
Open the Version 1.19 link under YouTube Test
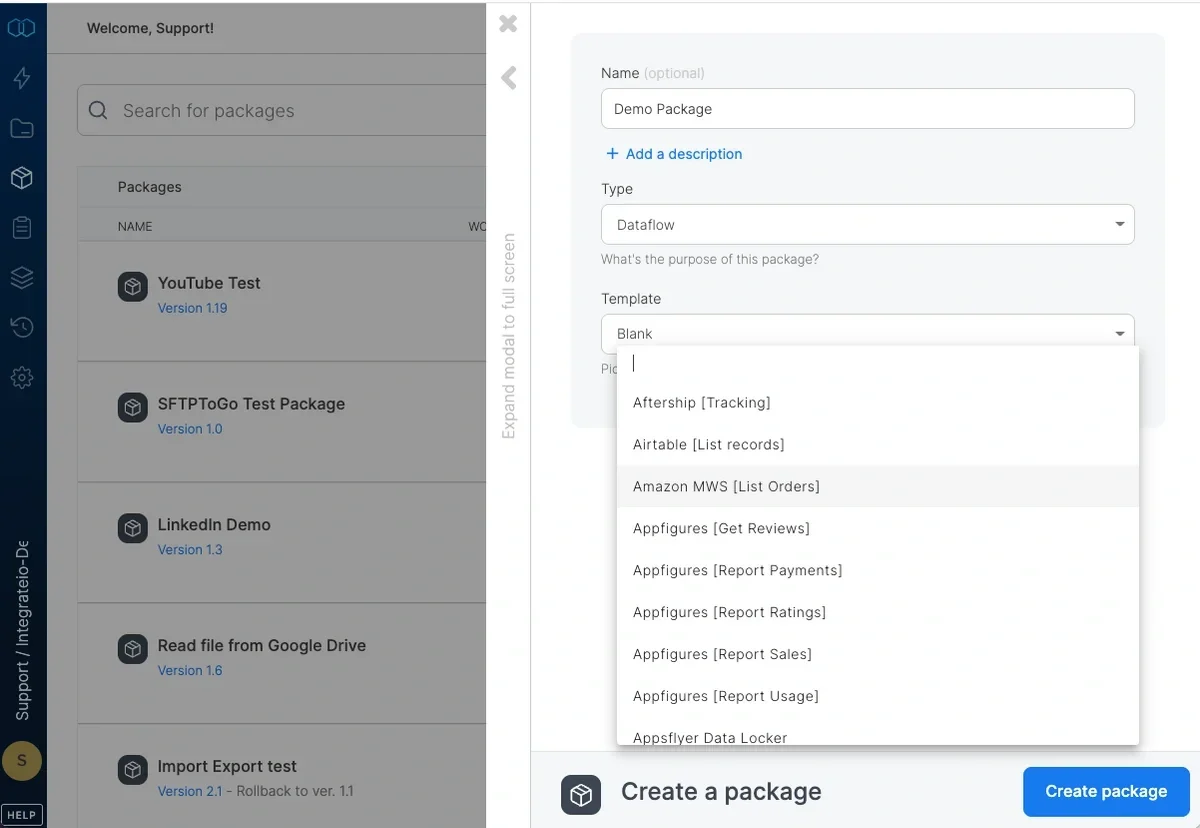coord(192,308)
